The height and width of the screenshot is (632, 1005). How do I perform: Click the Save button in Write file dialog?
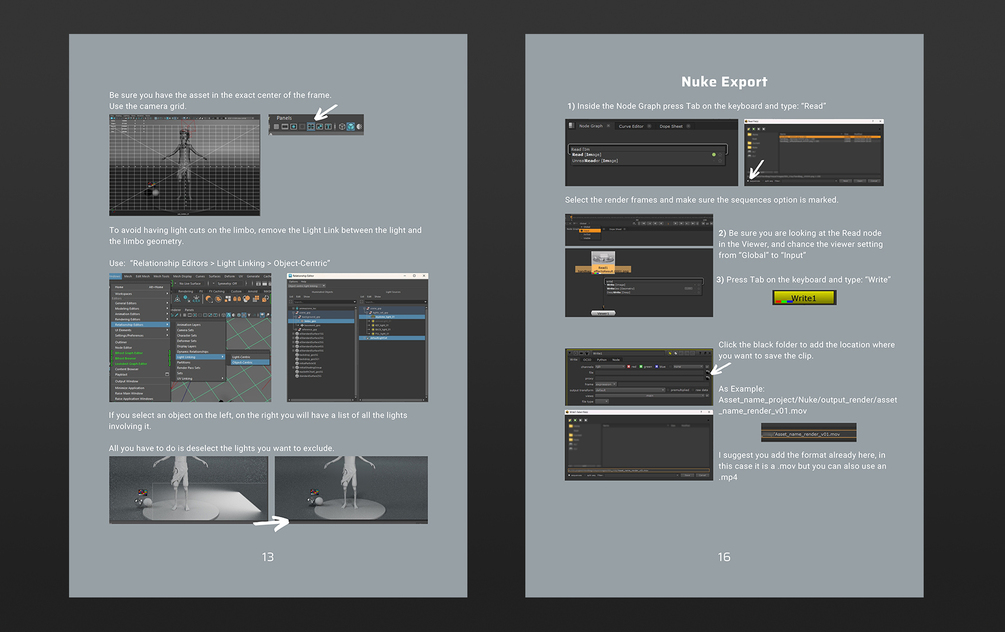click(687, 475)
